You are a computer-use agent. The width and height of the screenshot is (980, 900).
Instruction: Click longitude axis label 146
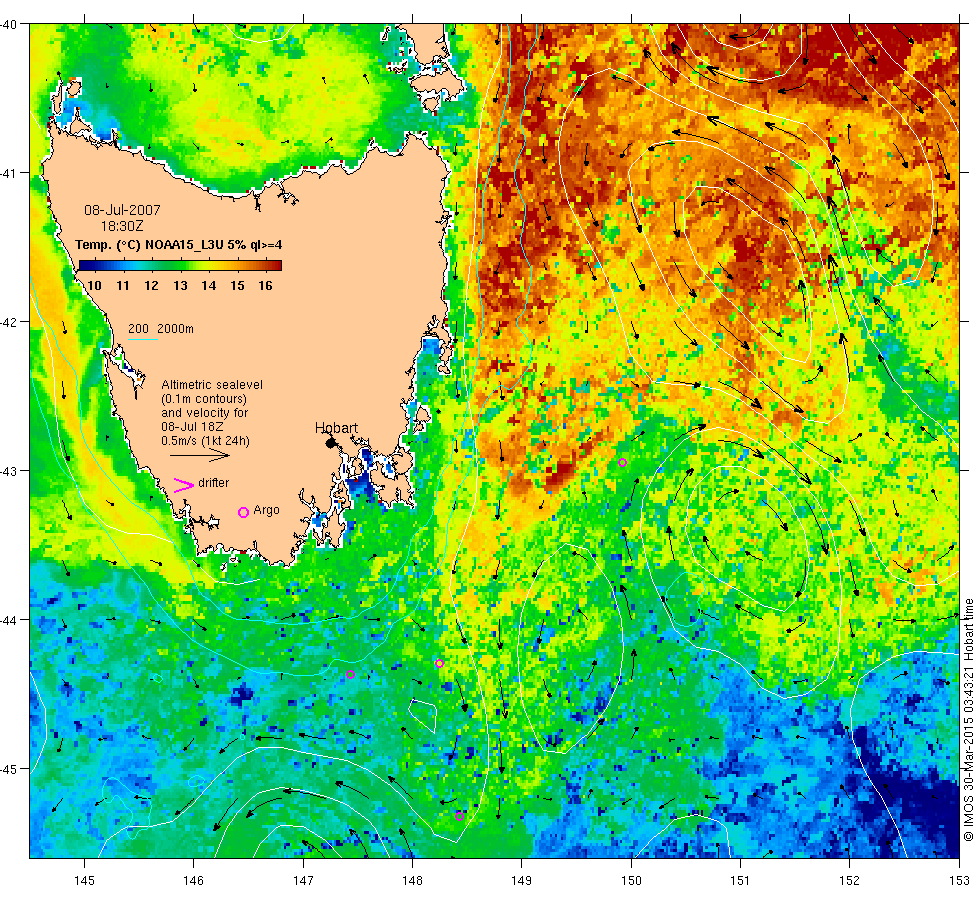point(193,881)
